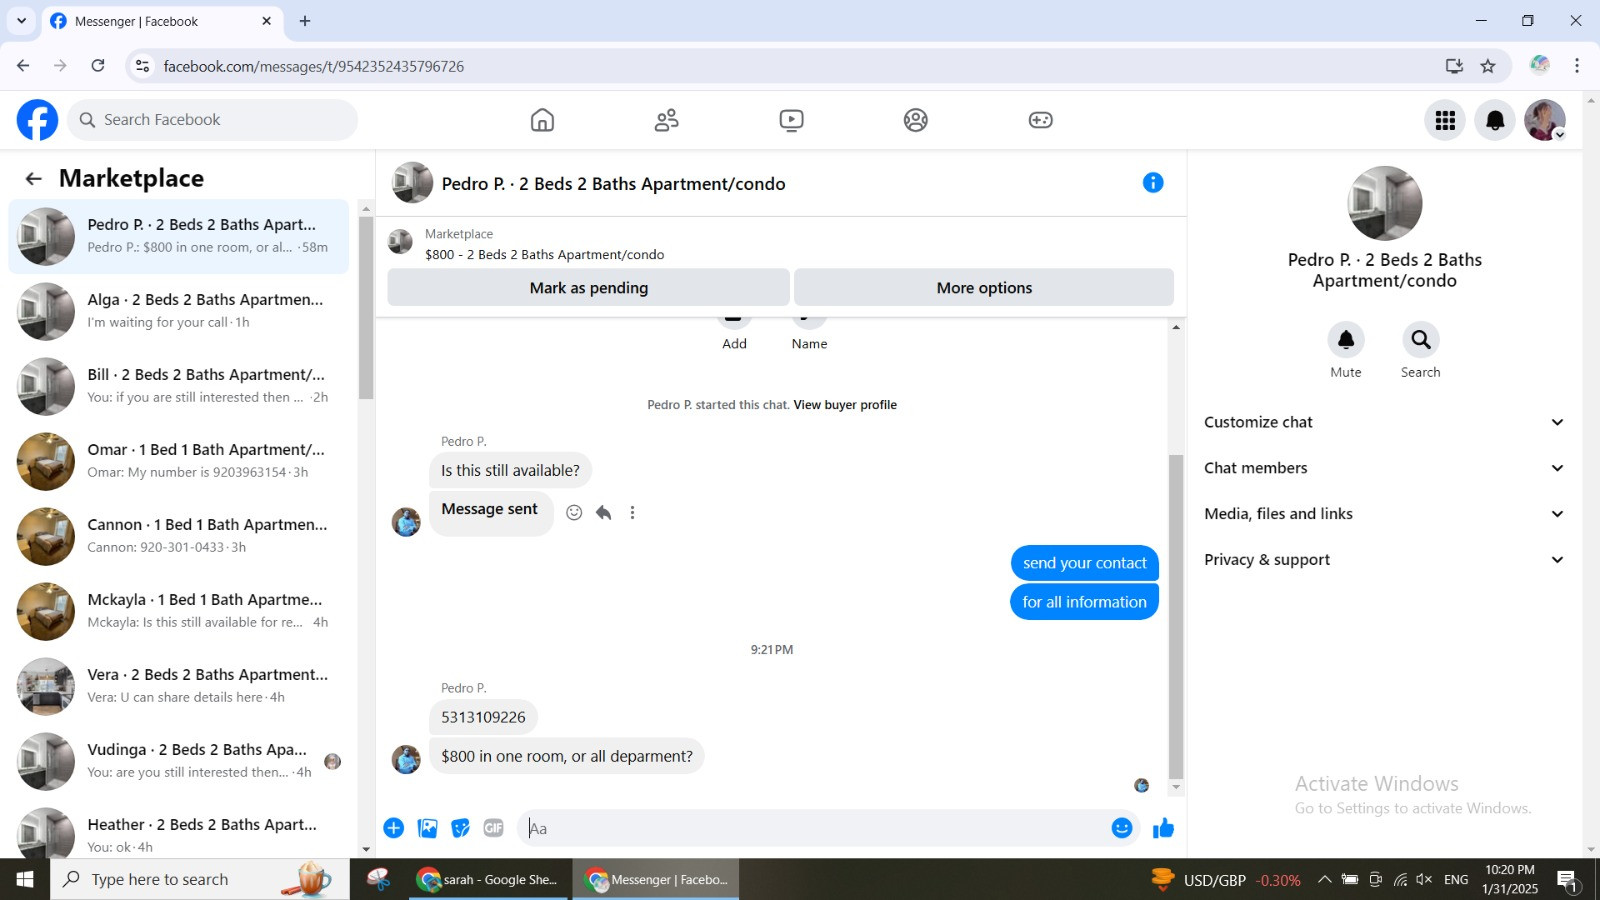Open the account profile dropdown
The width and height of the screenshot is (1600, 900).
click(x=1545, y=120)
